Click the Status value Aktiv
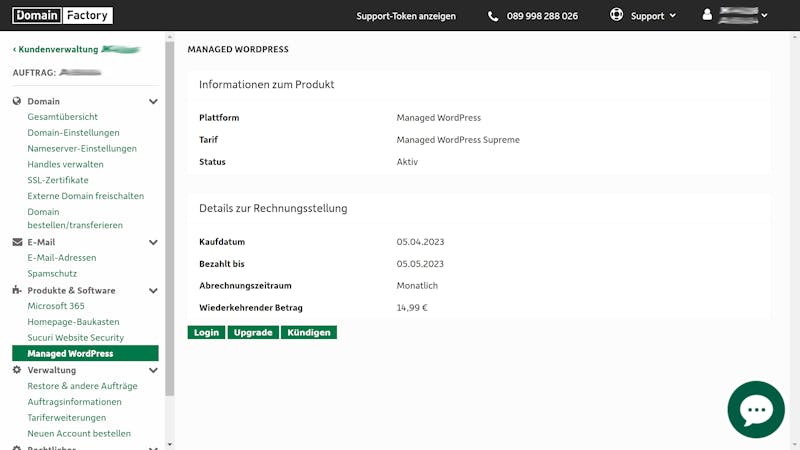This screenshot has width=800, height=450. point(407,162)
